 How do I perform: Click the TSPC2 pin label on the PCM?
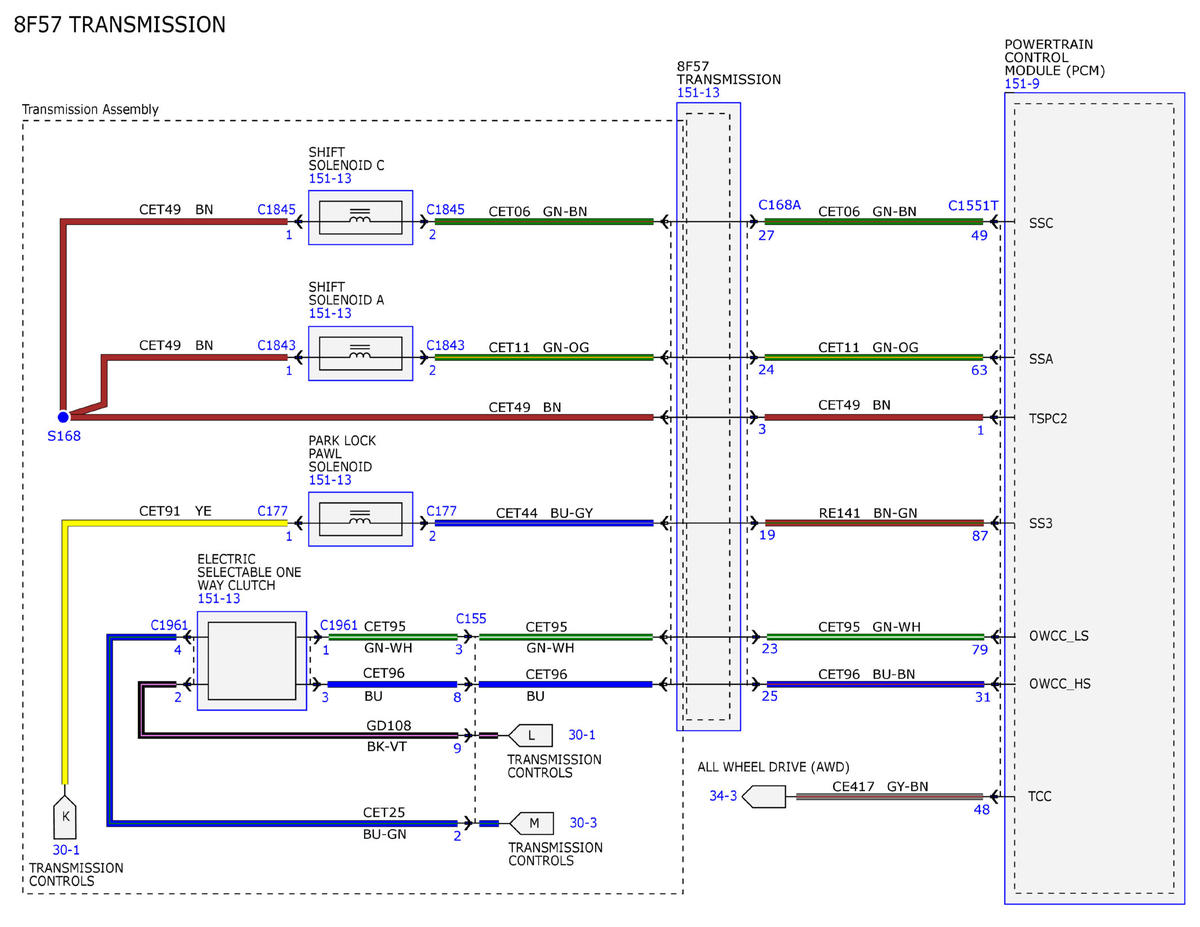click(1048, 418)
